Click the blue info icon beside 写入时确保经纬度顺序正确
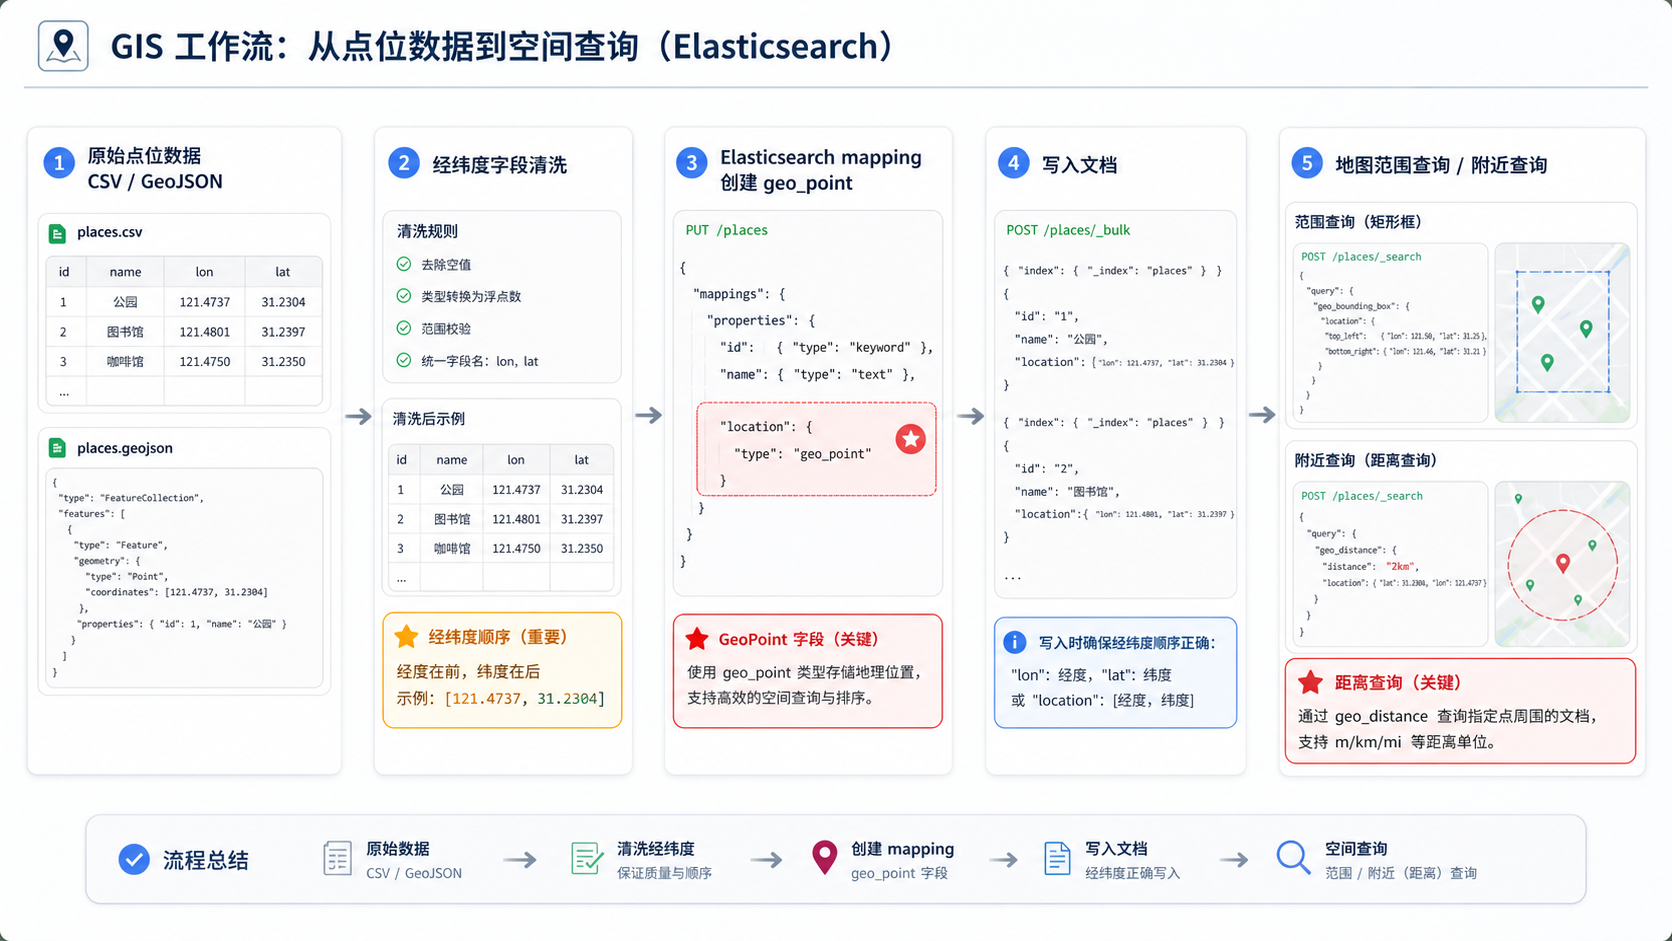Screen dimensions: 1672x941 click(x=1014, y=643)
